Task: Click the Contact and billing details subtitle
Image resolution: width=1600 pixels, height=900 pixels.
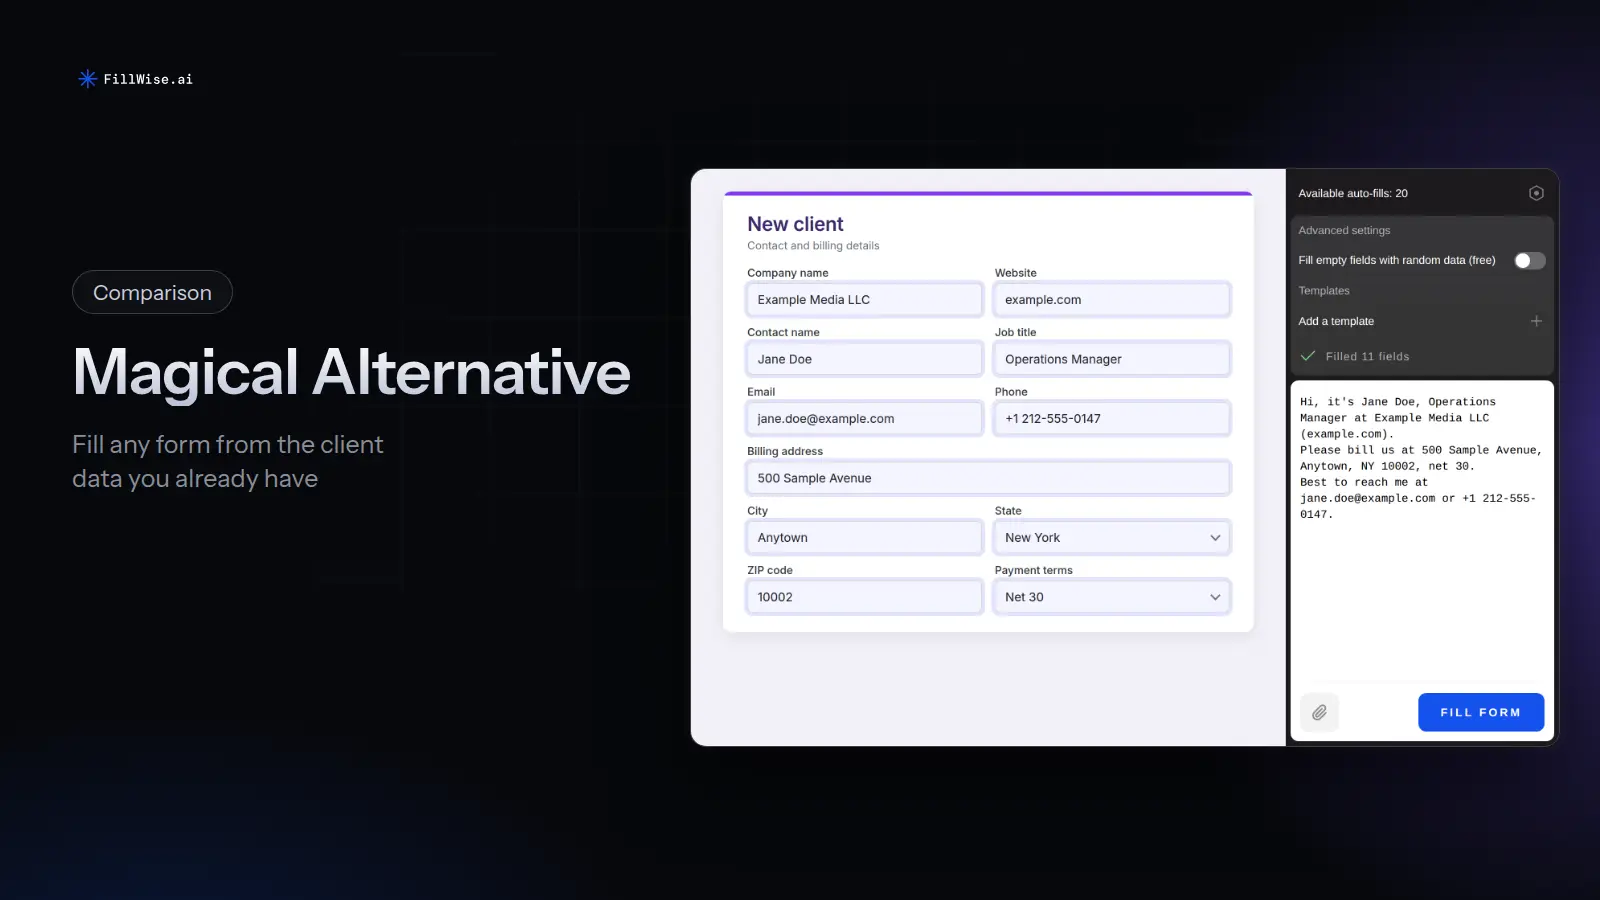Action: click(813, 246)
